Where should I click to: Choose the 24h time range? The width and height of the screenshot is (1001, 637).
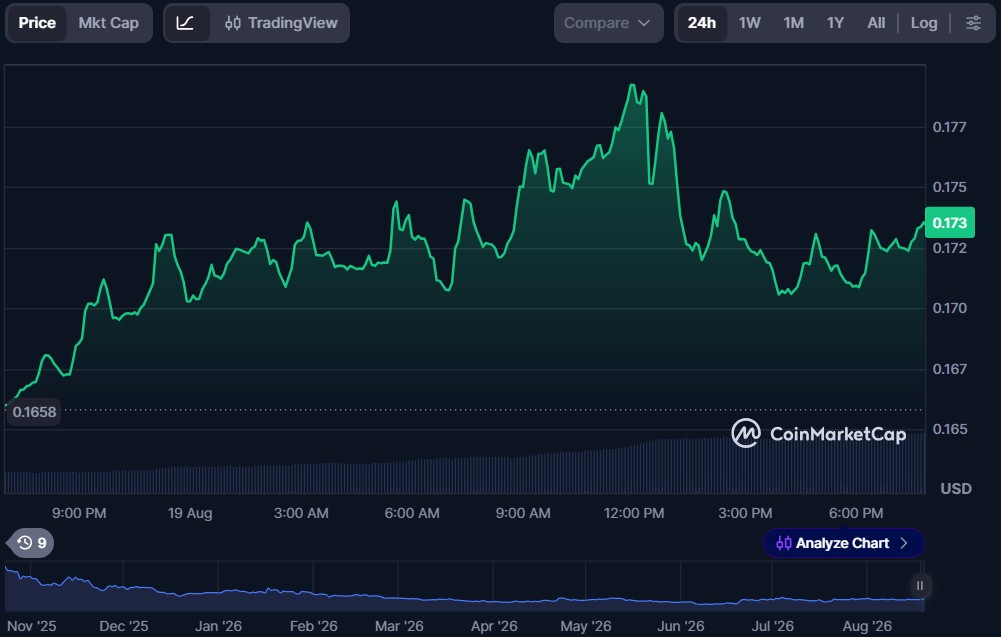click(702, 23)
